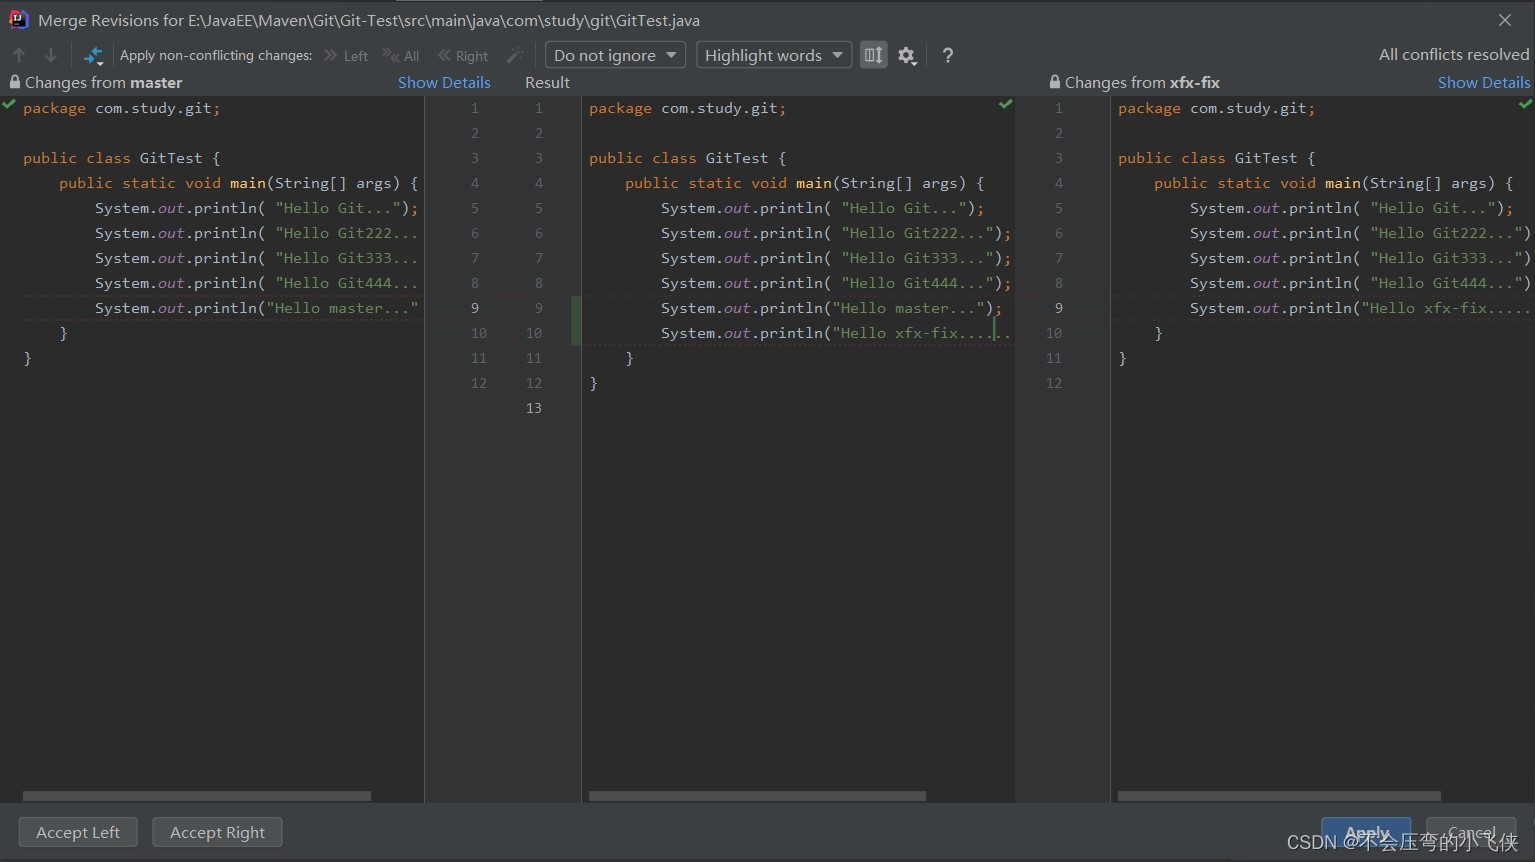Show Details for changes from master

click(444, 82)
